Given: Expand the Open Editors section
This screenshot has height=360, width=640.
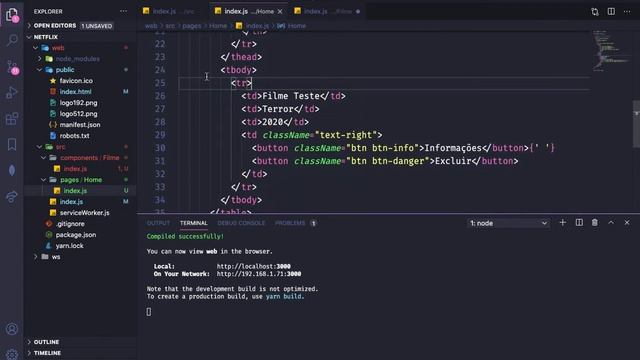Looking at the screenshot, I should 80,25.
